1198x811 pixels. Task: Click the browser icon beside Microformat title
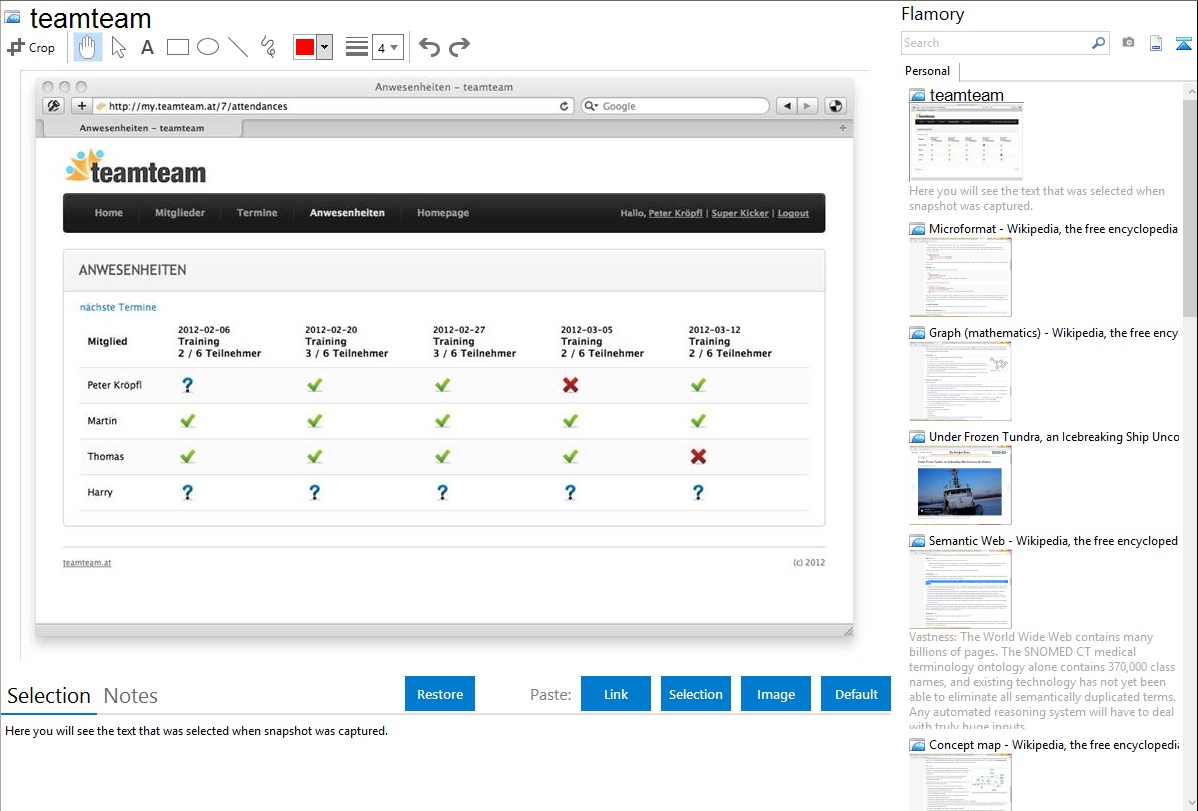coord(918,229)
